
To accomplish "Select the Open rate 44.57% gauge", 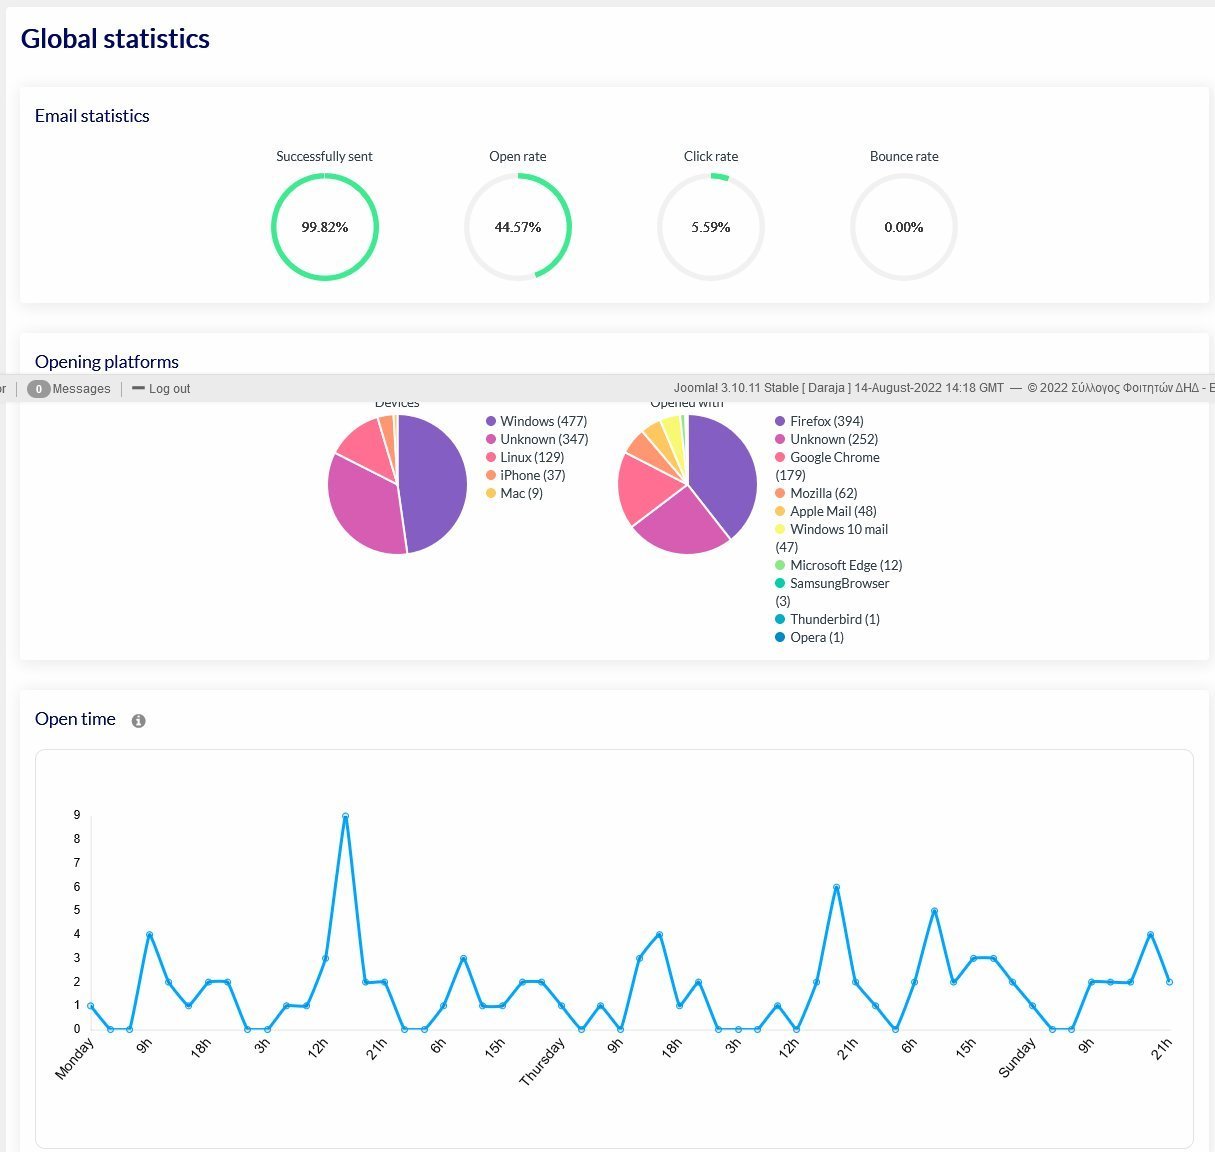I will 518,228.
